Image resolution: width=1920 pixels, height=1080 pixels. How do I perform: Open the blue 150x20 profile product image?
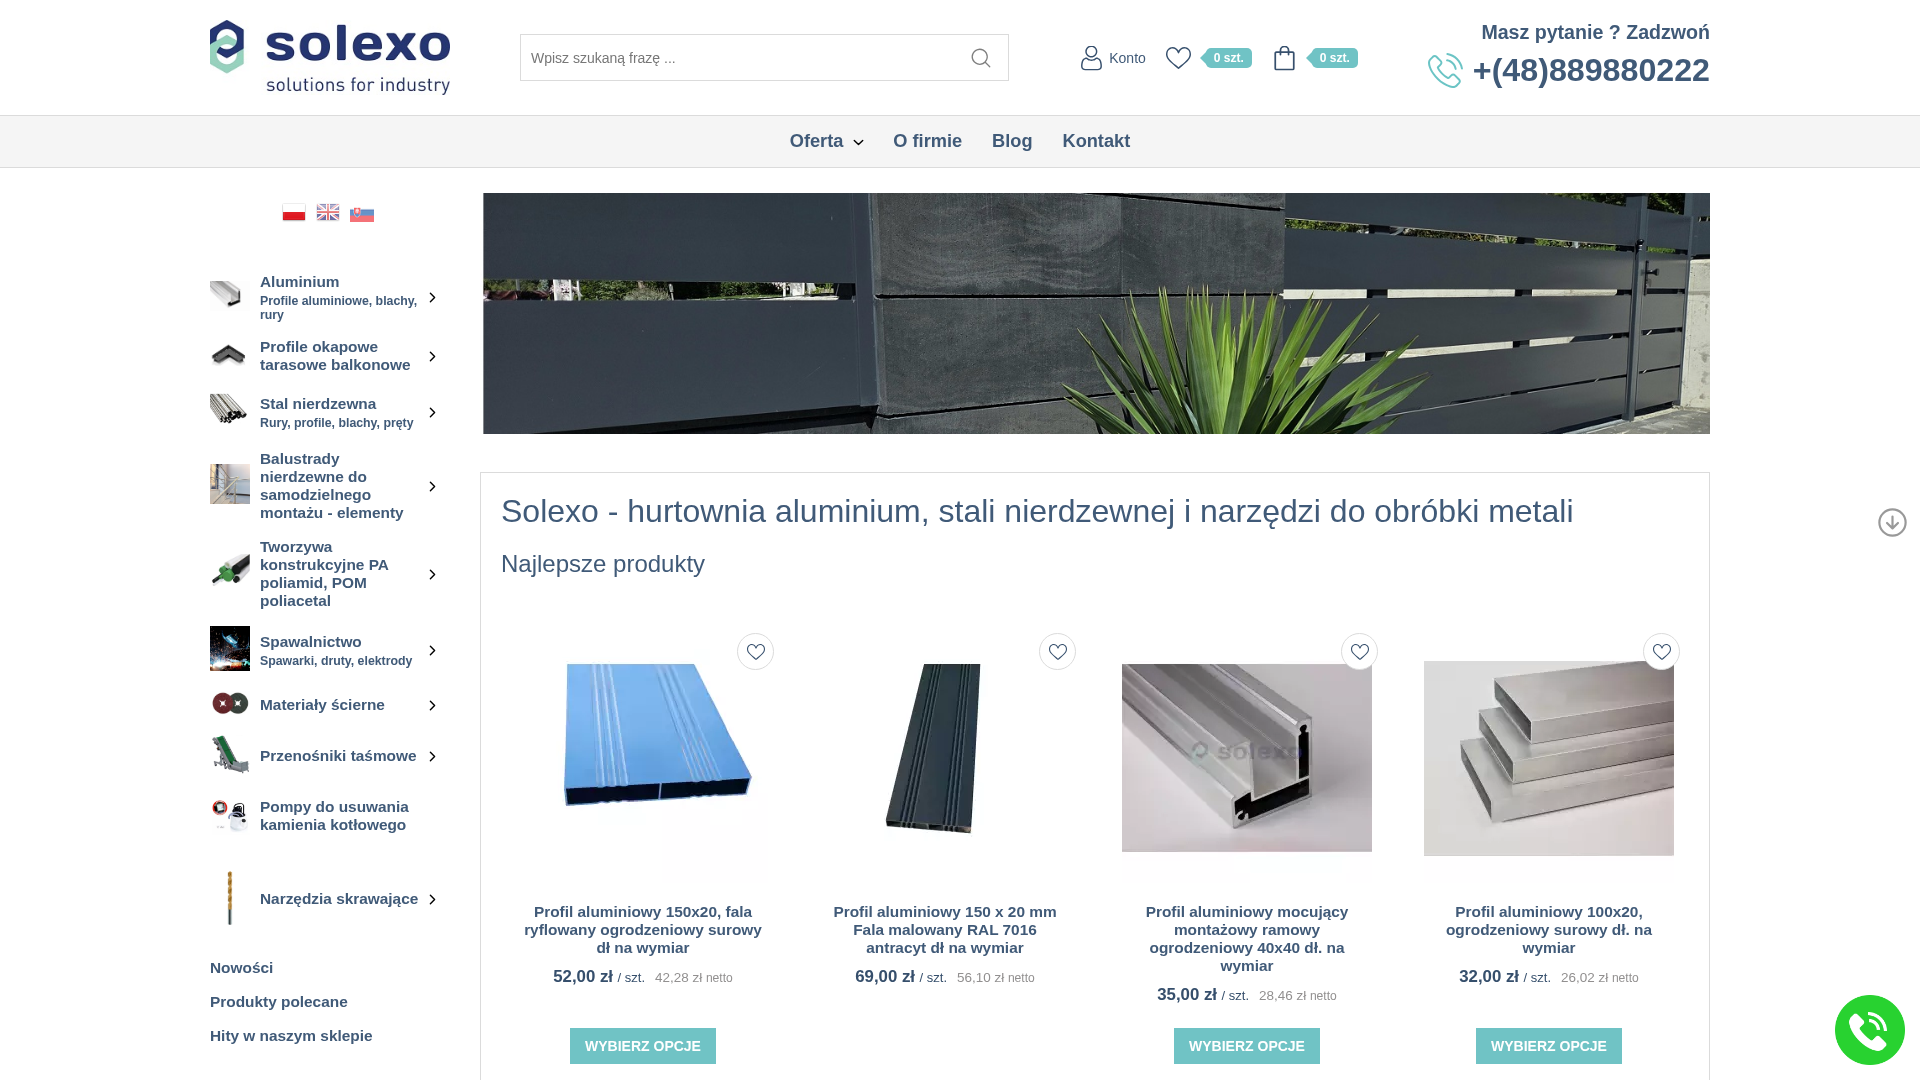point(657,735)
